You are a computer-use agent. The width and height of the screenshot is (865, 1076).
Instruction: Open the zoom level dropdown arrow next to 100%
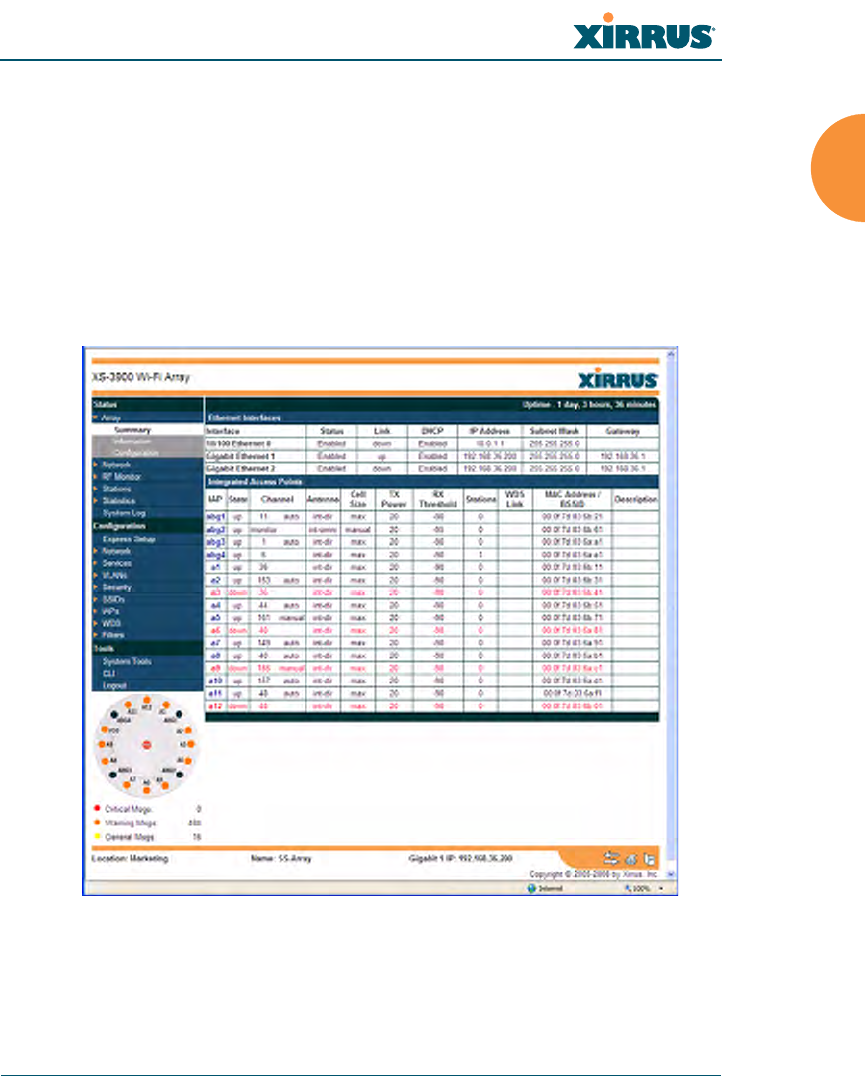click(661, 889)
